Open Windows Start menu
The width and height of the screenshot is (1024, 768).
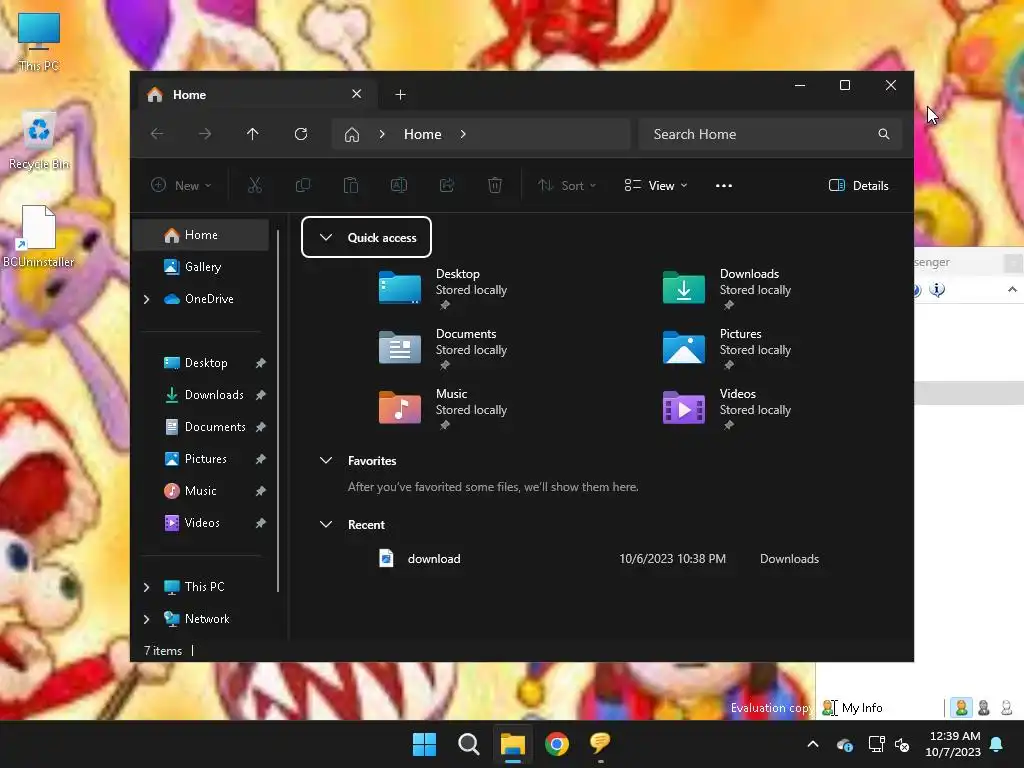[x=424, y=744]
